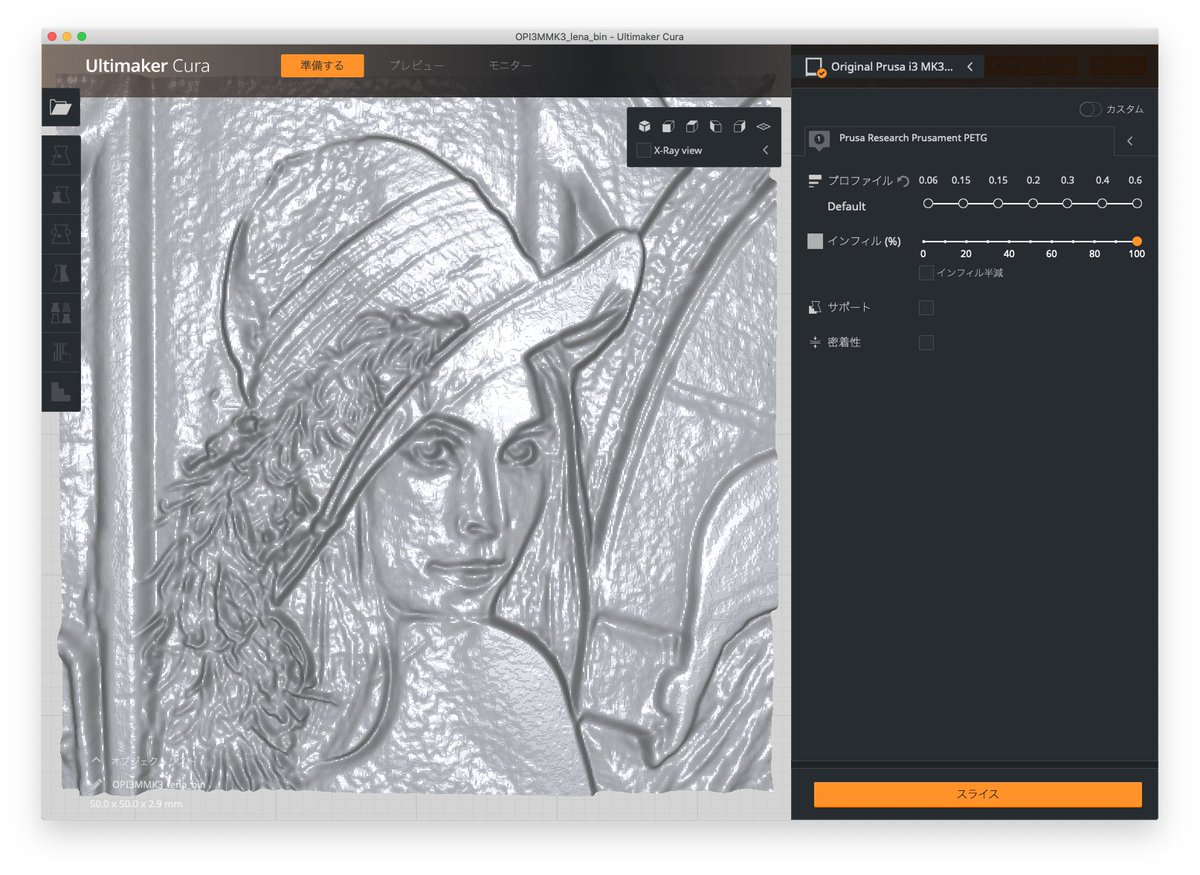
Task: Click the 50.0 x 50.0 x 2.9 mm dimensions text
Action: [x=136, y=804]
